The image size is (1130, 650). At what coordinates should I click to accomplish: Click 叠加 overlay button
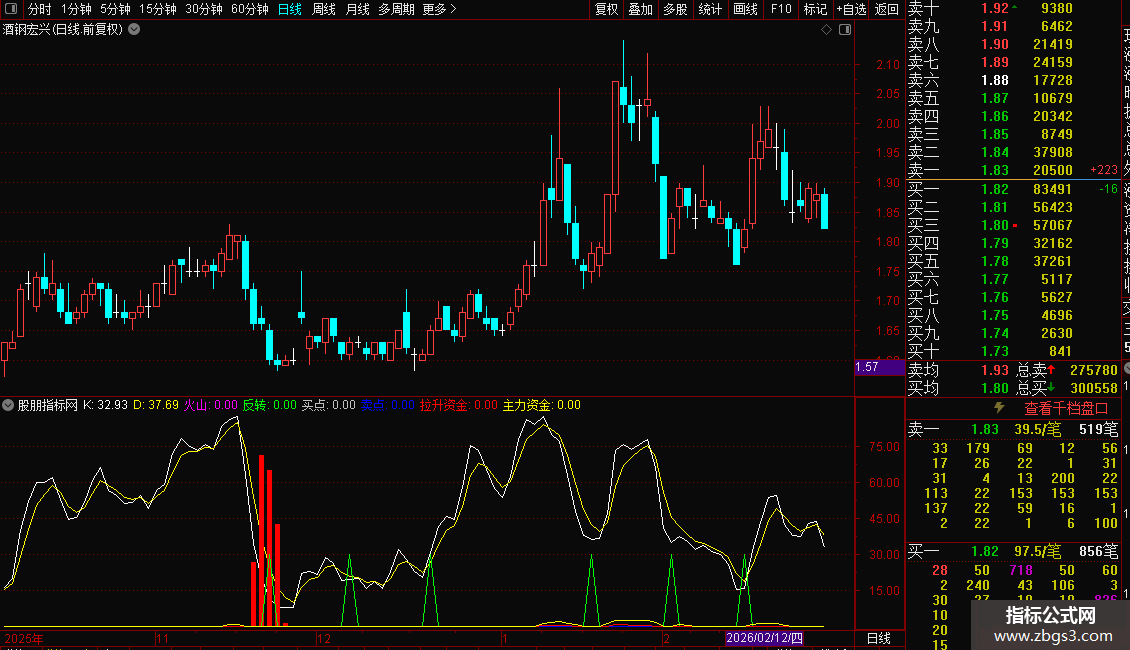pos(641,9)
